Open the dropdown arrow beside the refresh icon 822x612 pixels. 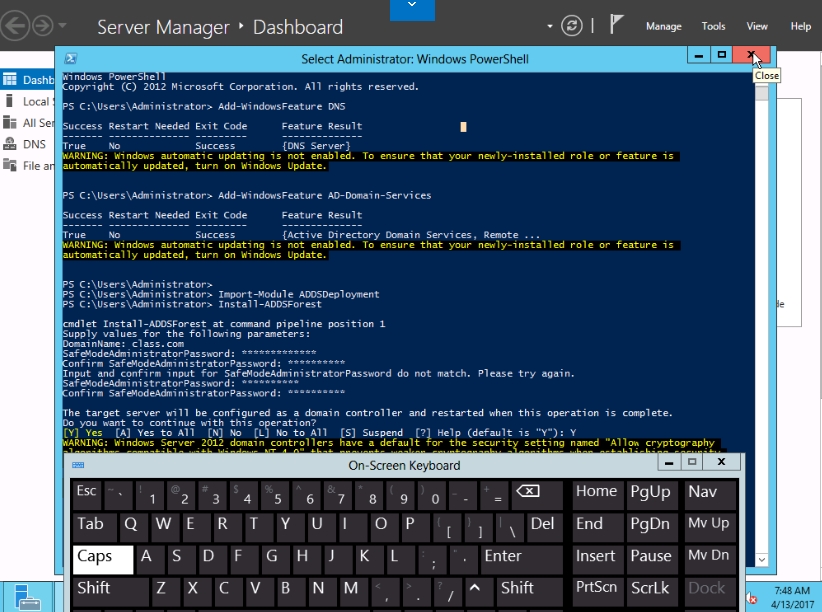tap(548, 26)
